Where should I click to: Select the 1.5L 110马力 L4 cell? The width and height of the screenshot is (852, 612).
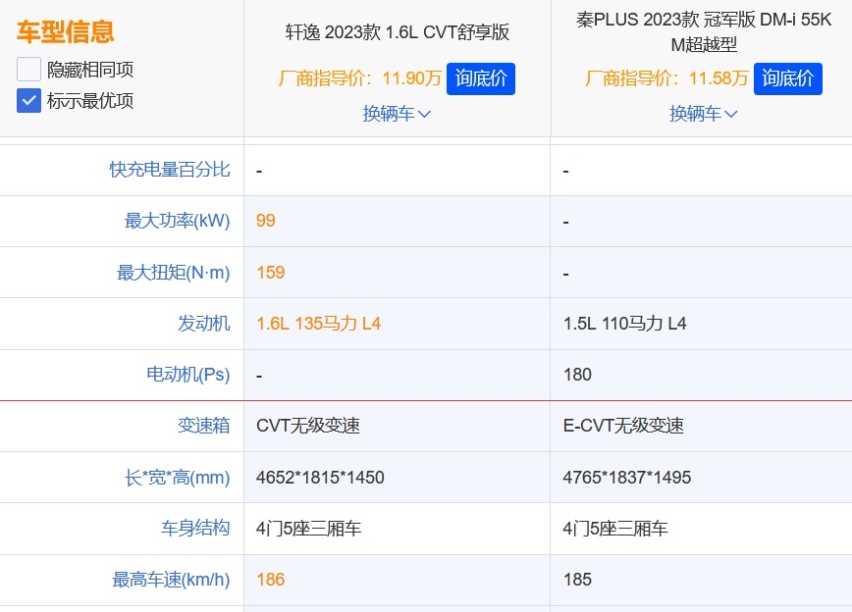pos(625,323)
